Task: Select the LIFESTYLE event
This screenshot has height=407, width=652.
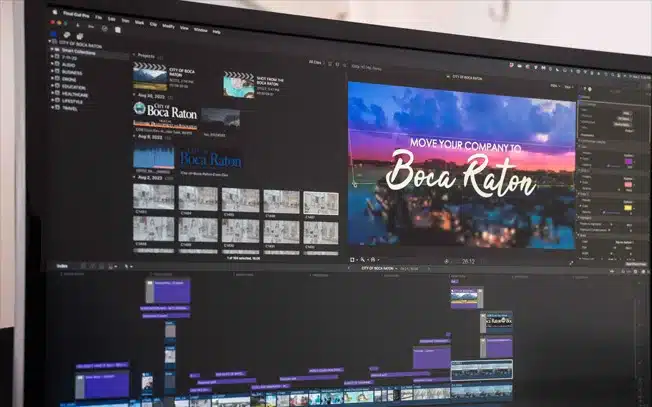Action: tap(72, 101)
